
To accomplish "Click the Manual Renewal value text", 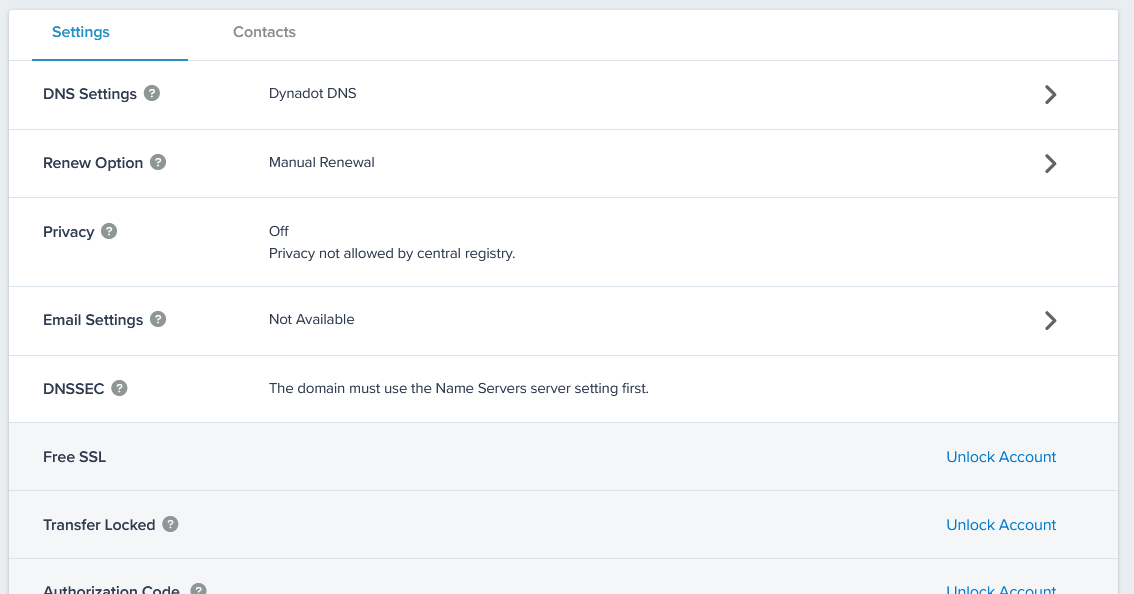I will (321, 162).
